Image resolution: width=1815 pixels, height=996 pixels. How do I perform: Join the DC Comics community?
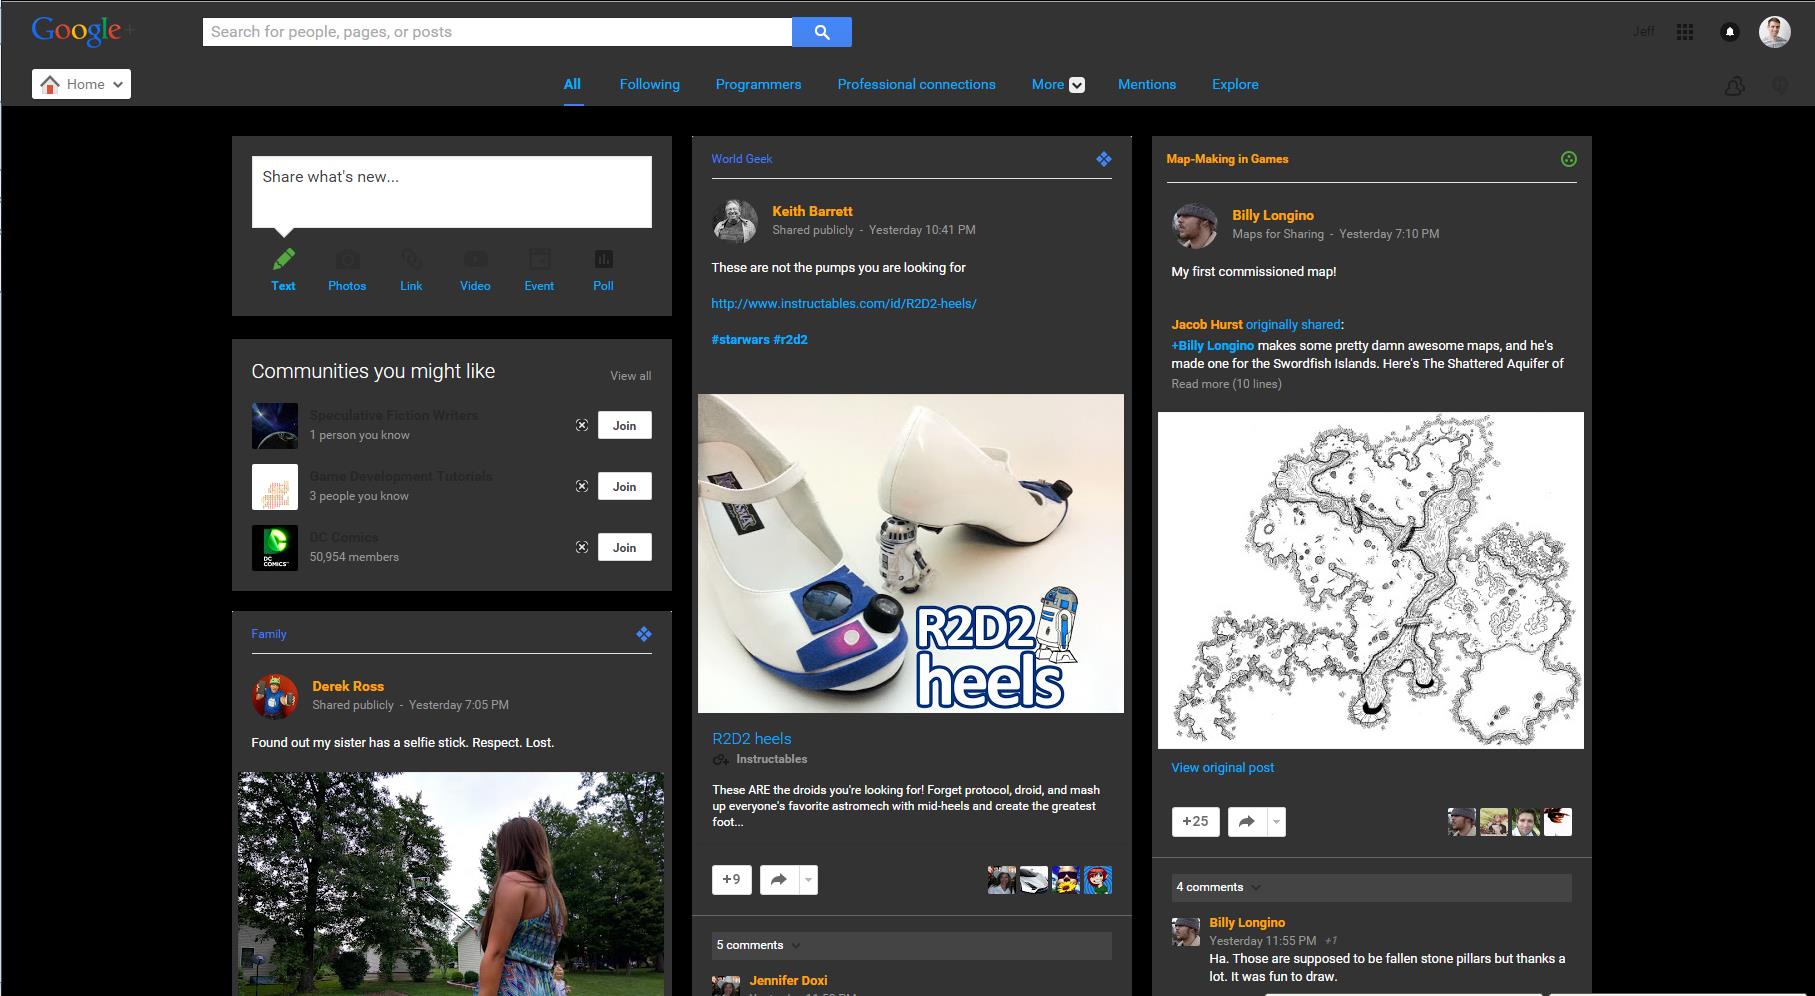click(625, 547)
